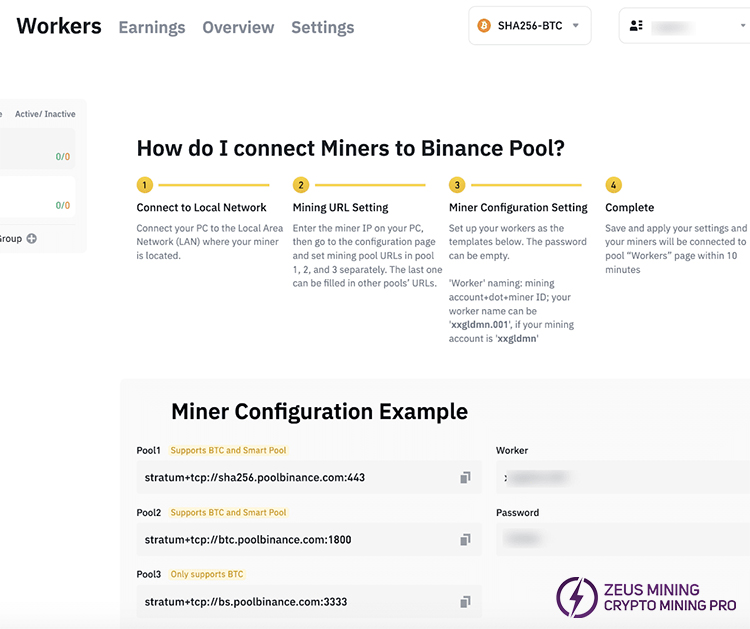
Task: Switch to the Earnings tab
Action: 151,27
